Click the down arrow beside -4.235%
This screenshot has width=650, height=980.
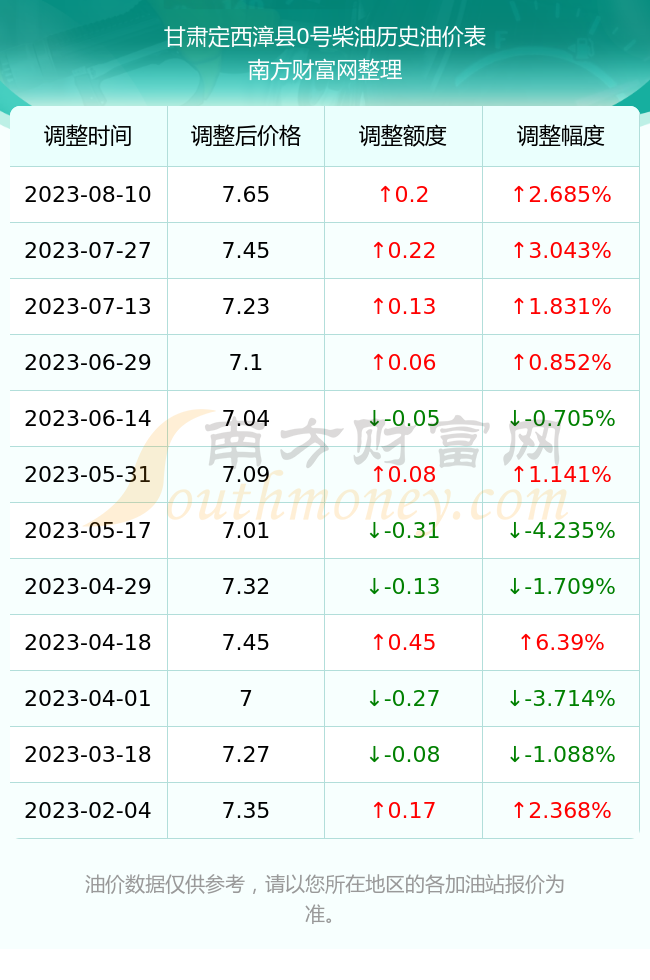(515, 531)
